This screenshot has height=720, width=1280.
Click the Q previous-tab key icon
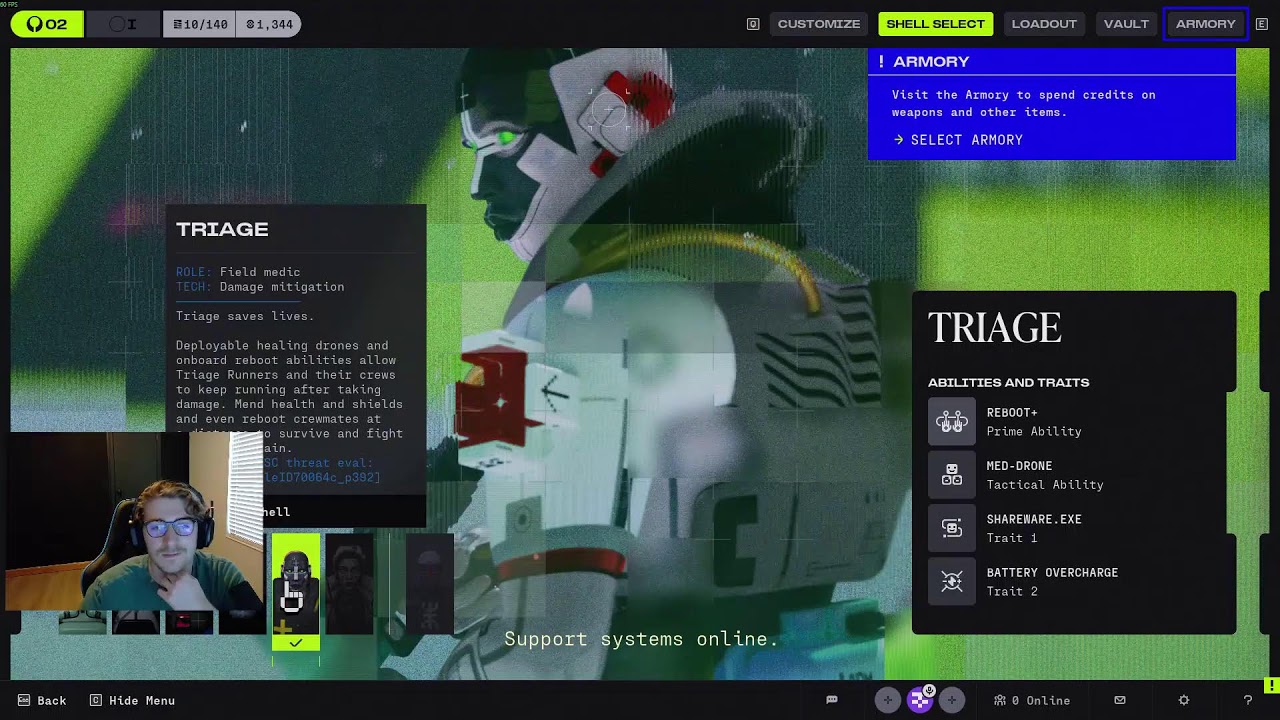click(753, 24)
